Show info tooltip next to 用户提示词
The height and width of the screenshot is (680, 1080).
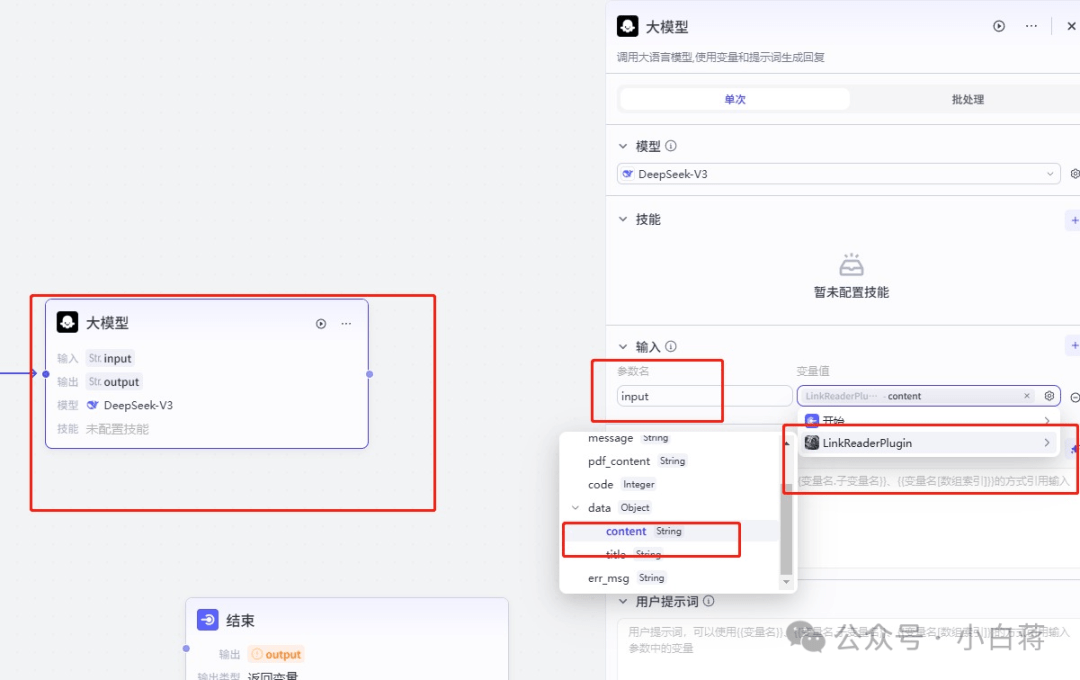coord(708,601)
